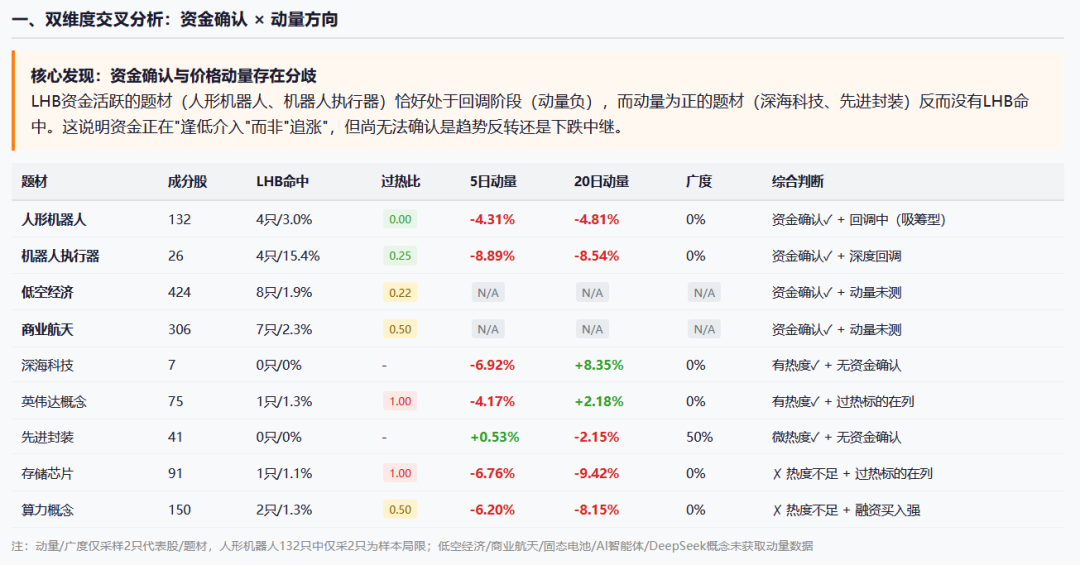Click the 核心发现 callout heading

pyautogui.click(x=174, y=76)
